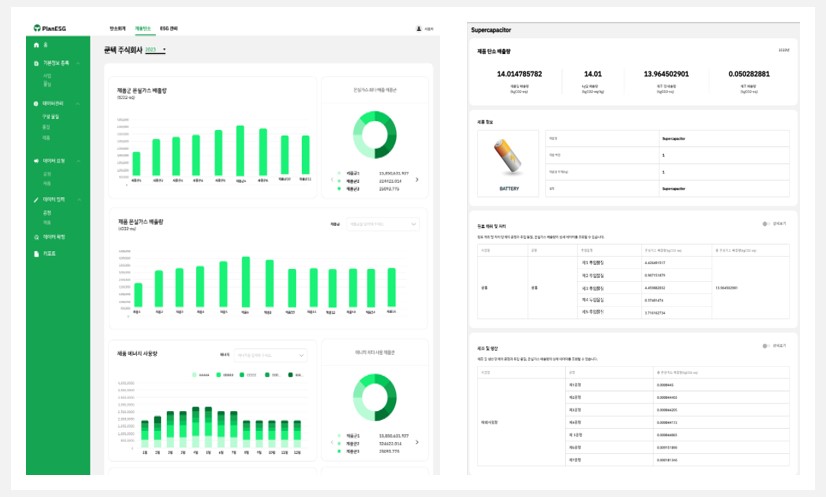Toggle the switch in the manufacturing section
The height and width of the screenshot is (497, 826).
pos(766,345)
